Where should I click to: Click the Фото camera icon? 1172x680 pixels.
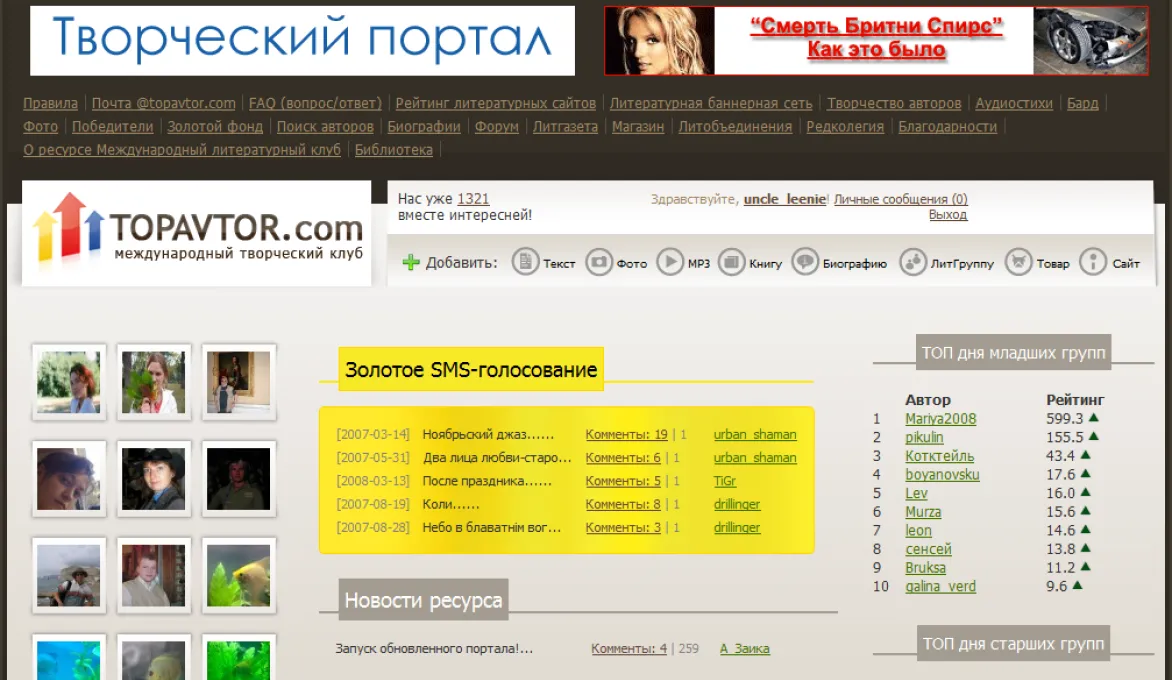tap(599, 262)
